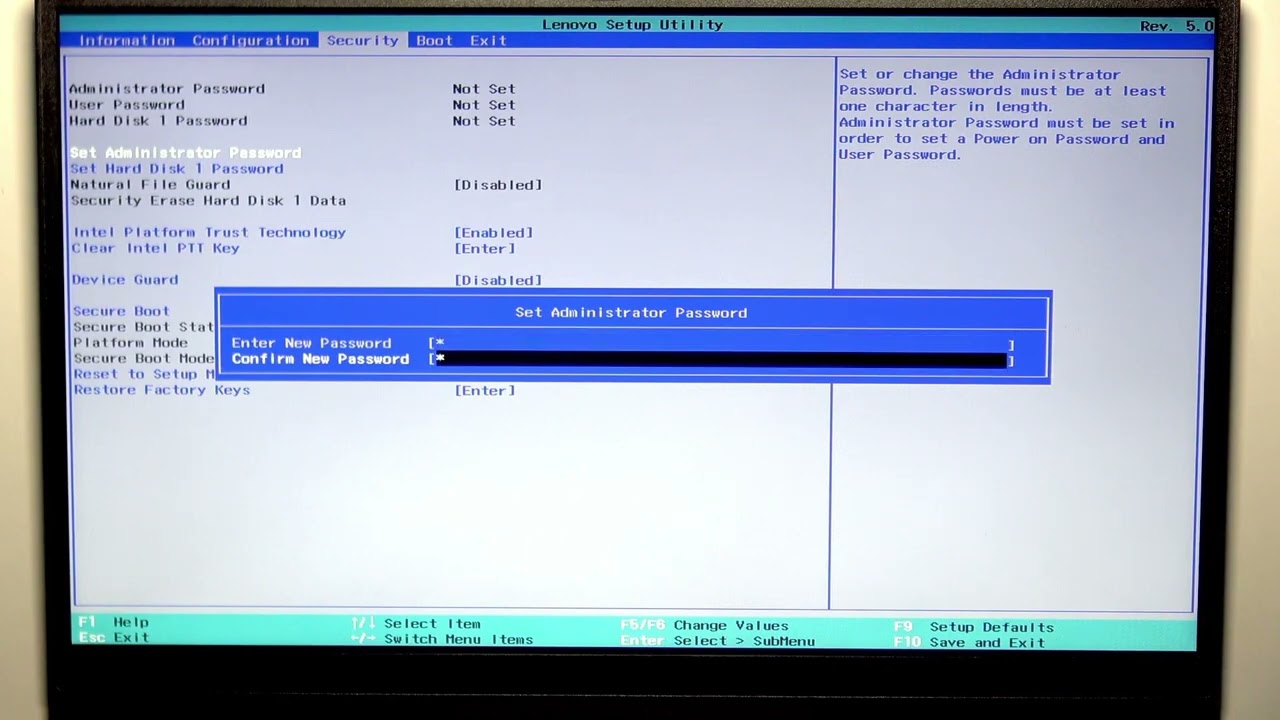Viewport: 1280px width, 720px height.
Task: Click Hard Disk 1 Password Not Set status
Action: 484,121
